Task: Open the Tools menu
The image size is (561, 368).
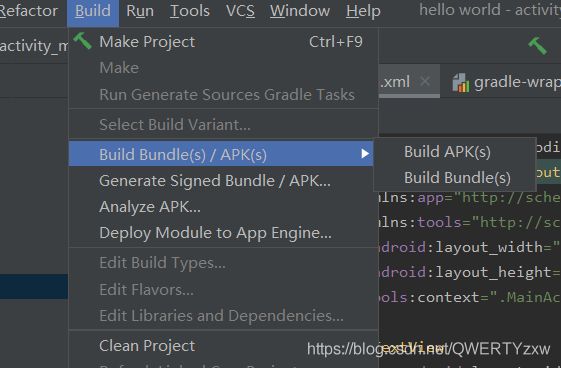Action: 190,11
